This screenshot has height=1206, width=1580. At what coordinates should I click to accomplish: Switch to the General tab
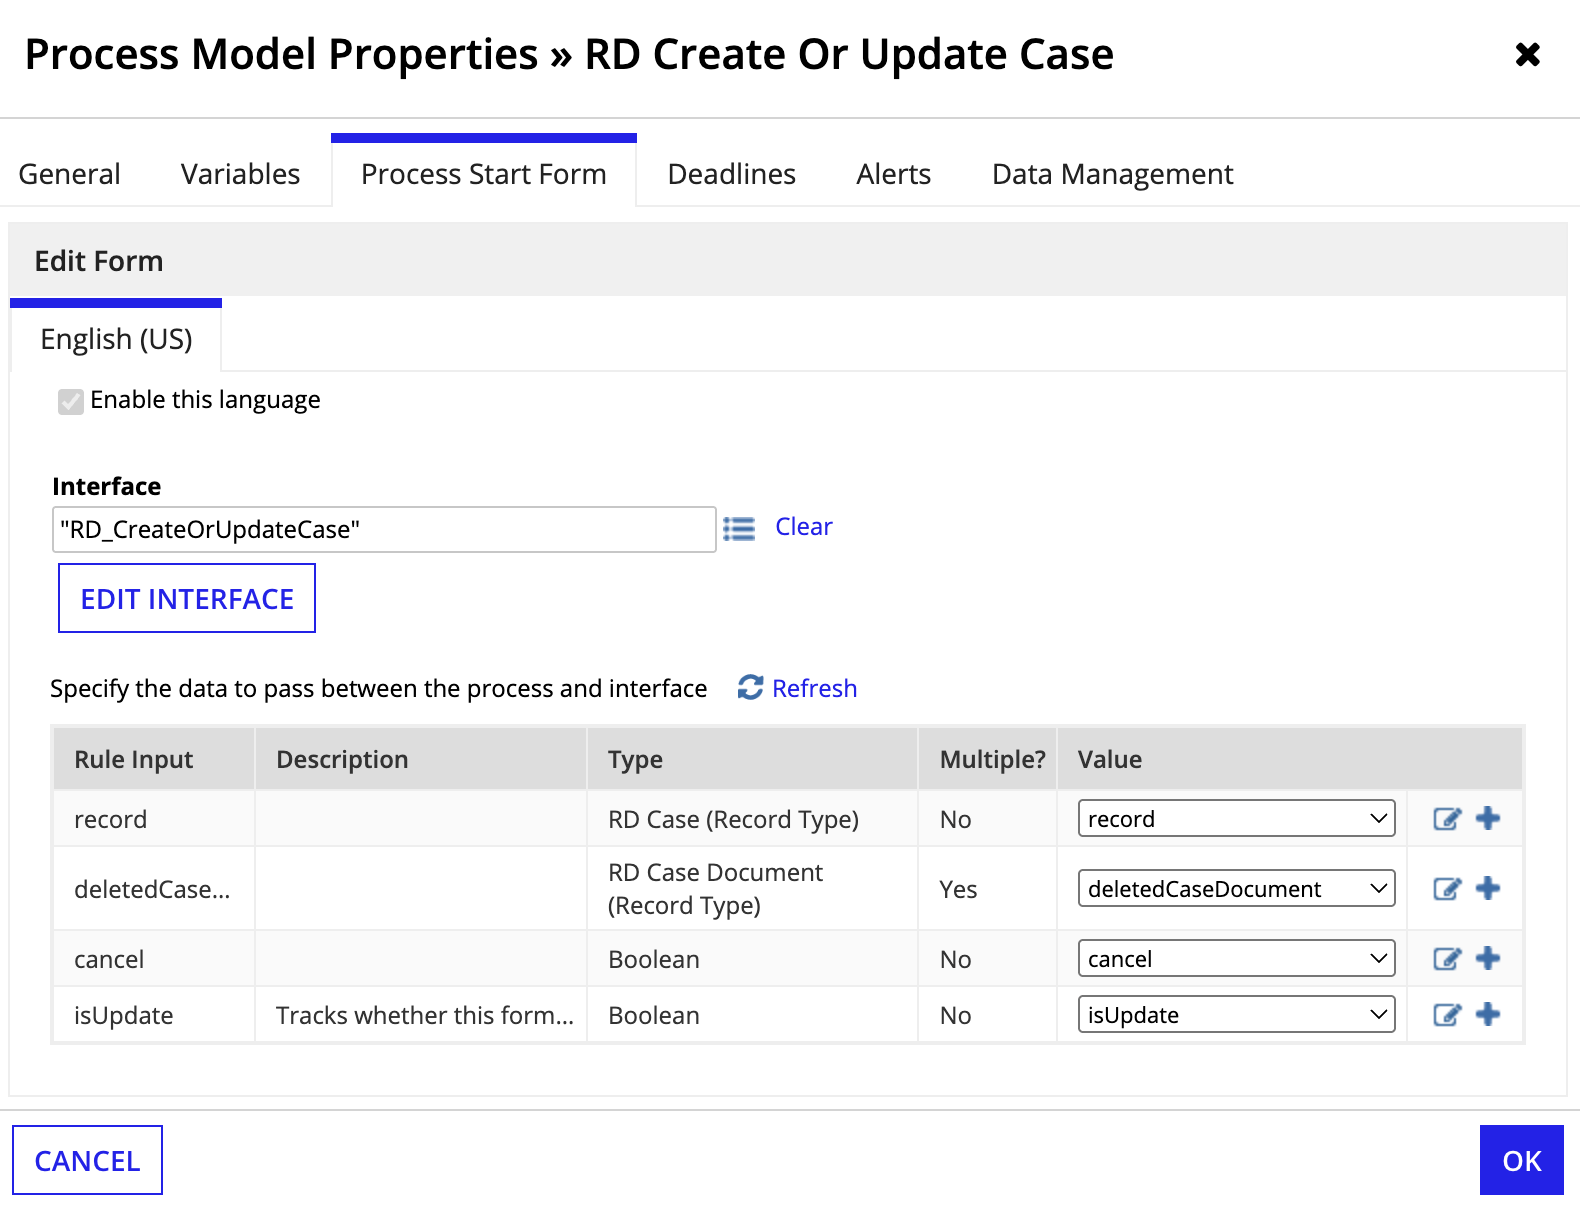pos(70,174)
